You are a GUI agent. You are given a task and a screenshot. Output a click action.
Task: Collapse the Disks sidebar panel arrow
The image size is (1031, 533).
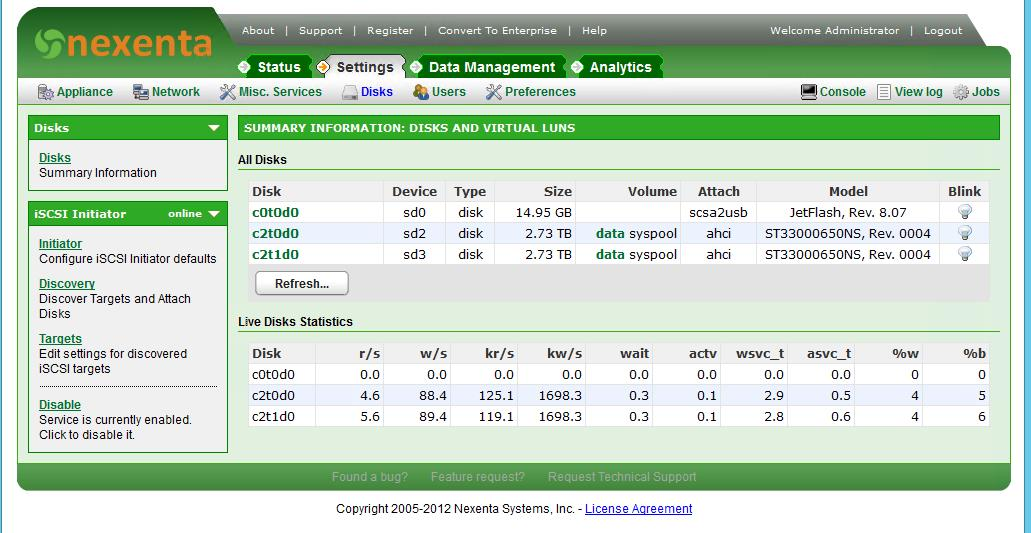(214, 128)
